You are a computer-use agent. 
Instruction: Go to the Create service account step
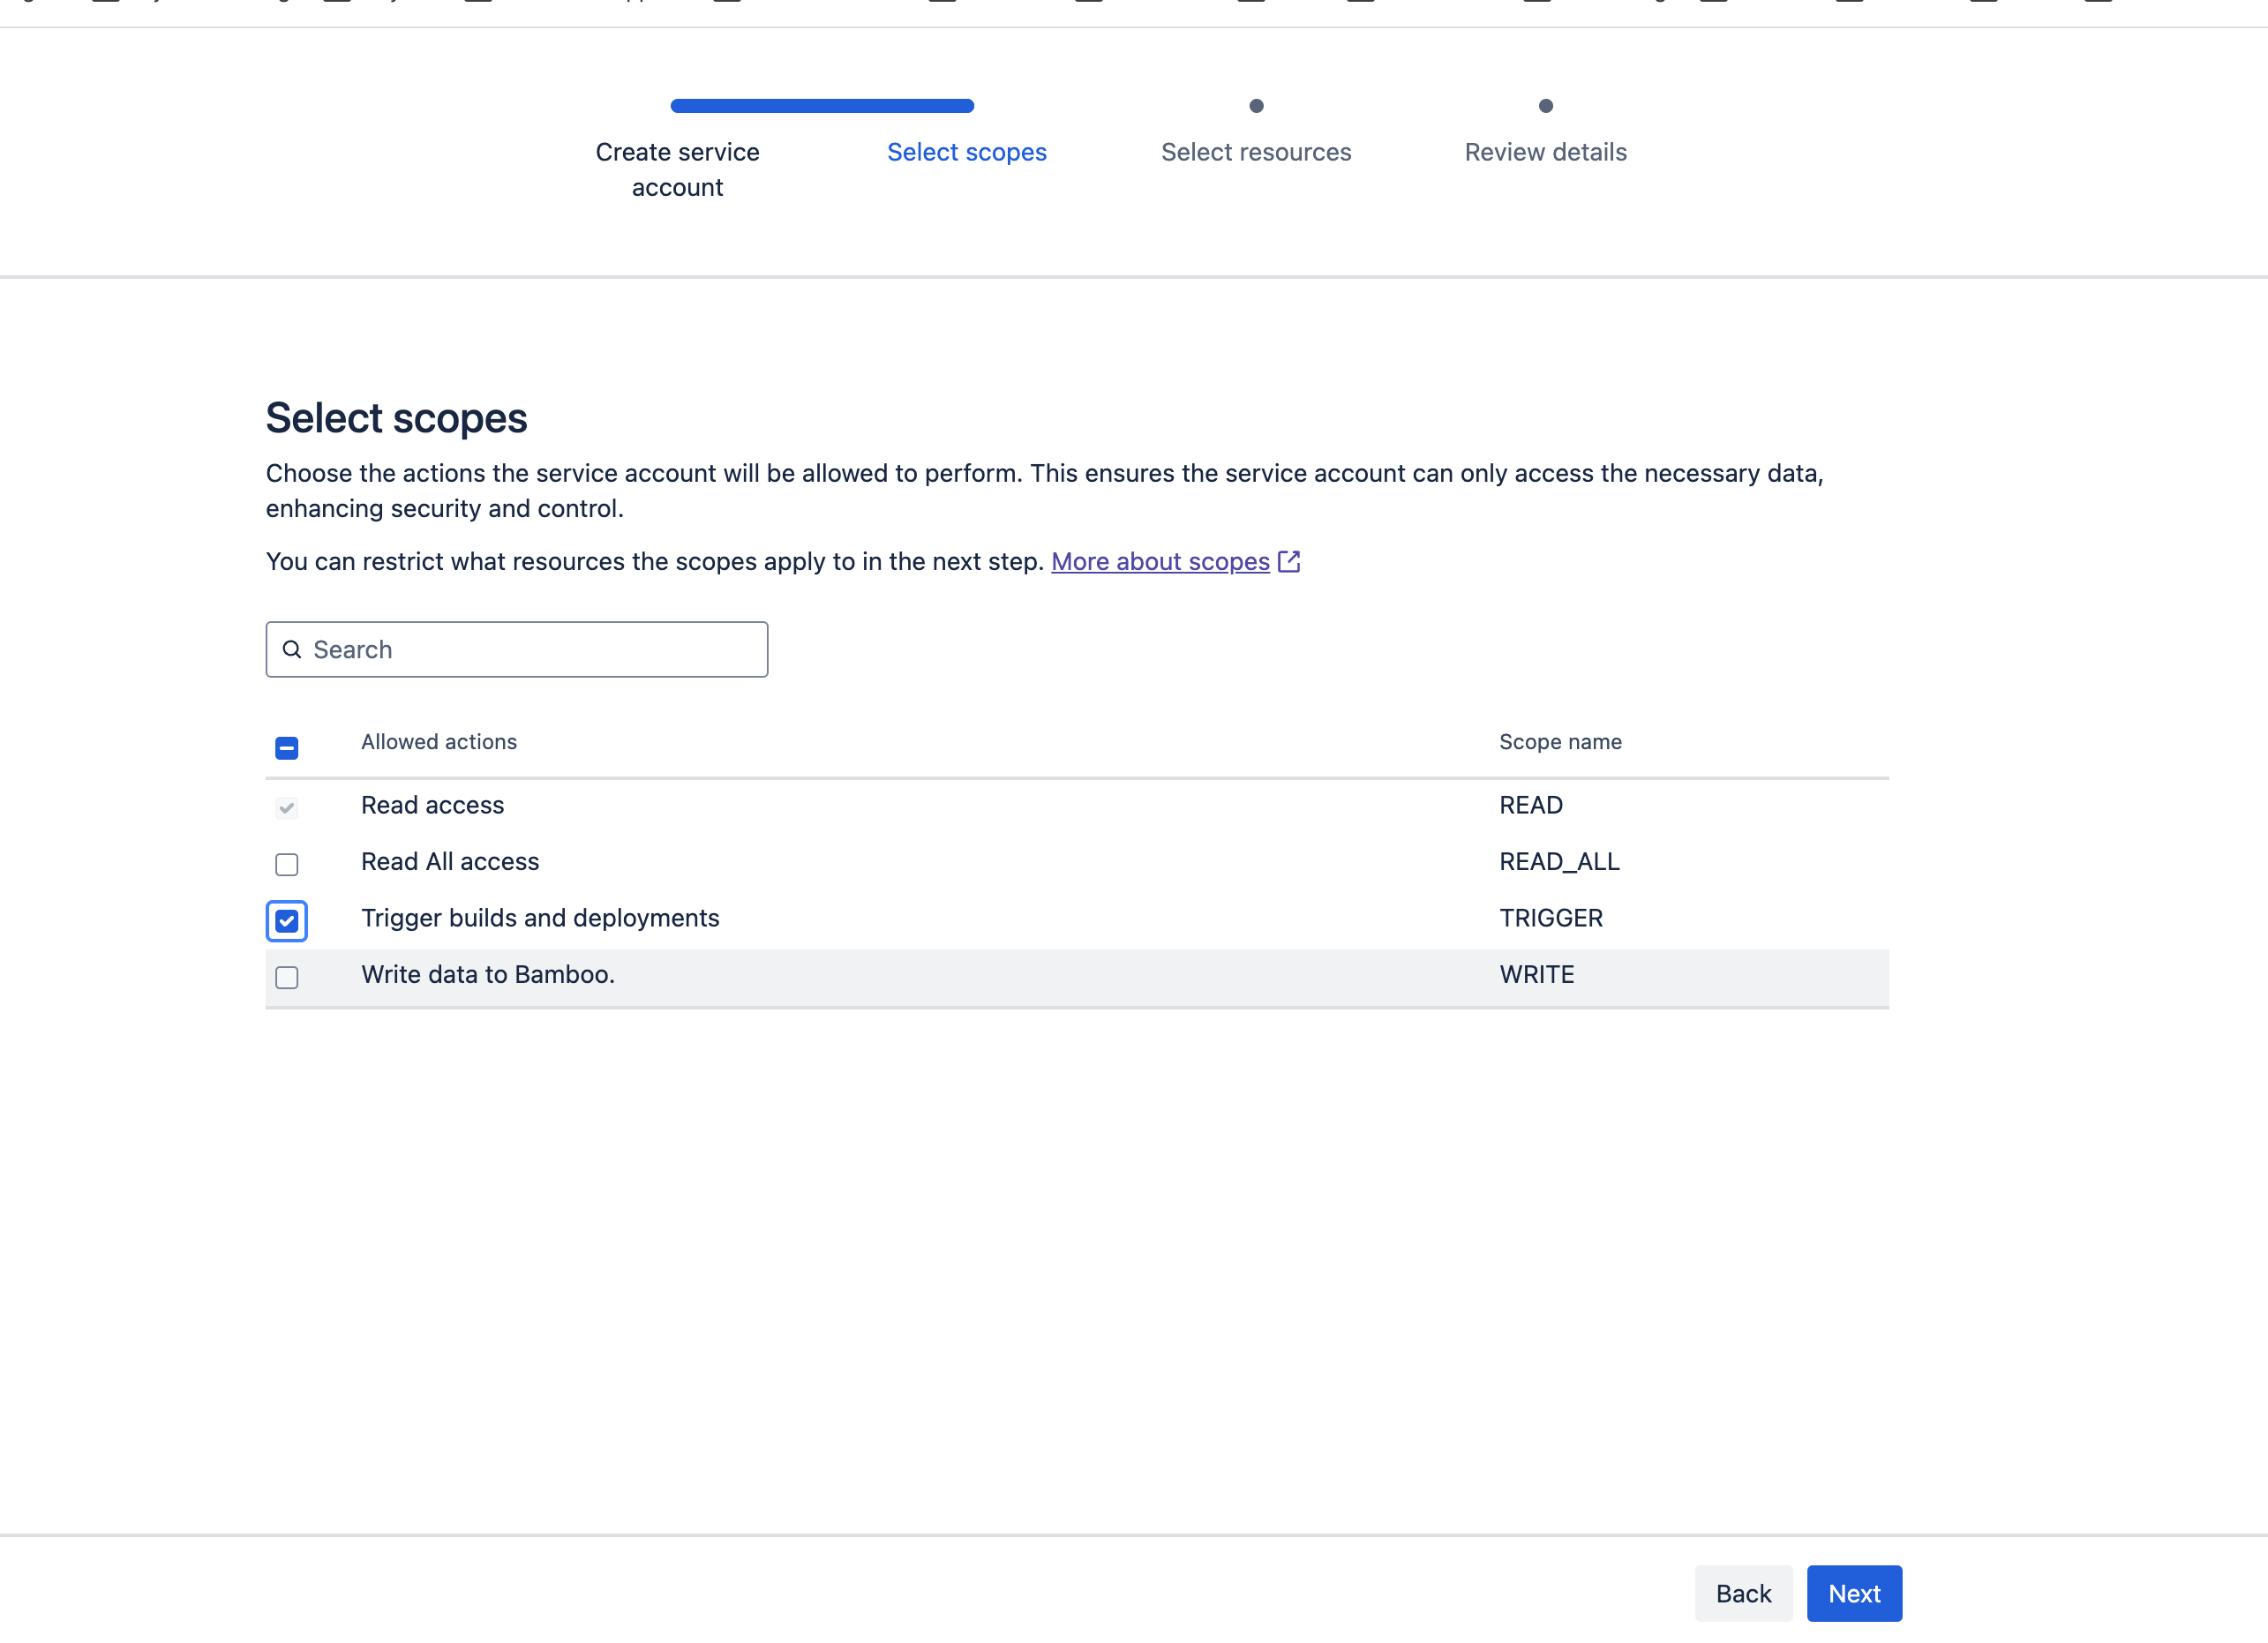677,169
